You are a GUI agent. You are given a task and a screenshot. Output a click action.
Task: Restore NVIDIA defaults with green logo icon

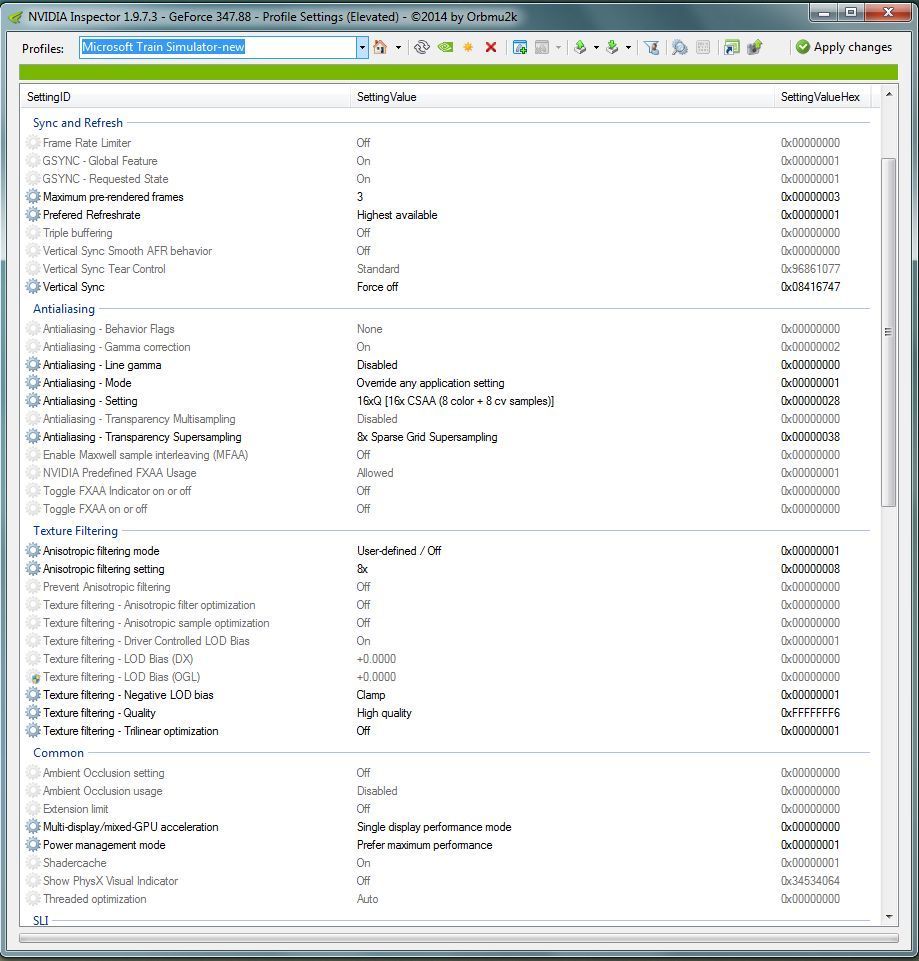(446, 47)
